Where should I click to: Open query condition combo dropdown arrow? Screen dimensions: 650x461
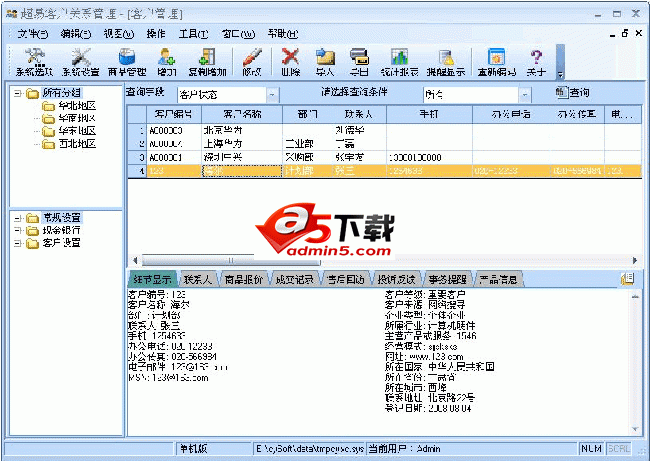(525, 95)
